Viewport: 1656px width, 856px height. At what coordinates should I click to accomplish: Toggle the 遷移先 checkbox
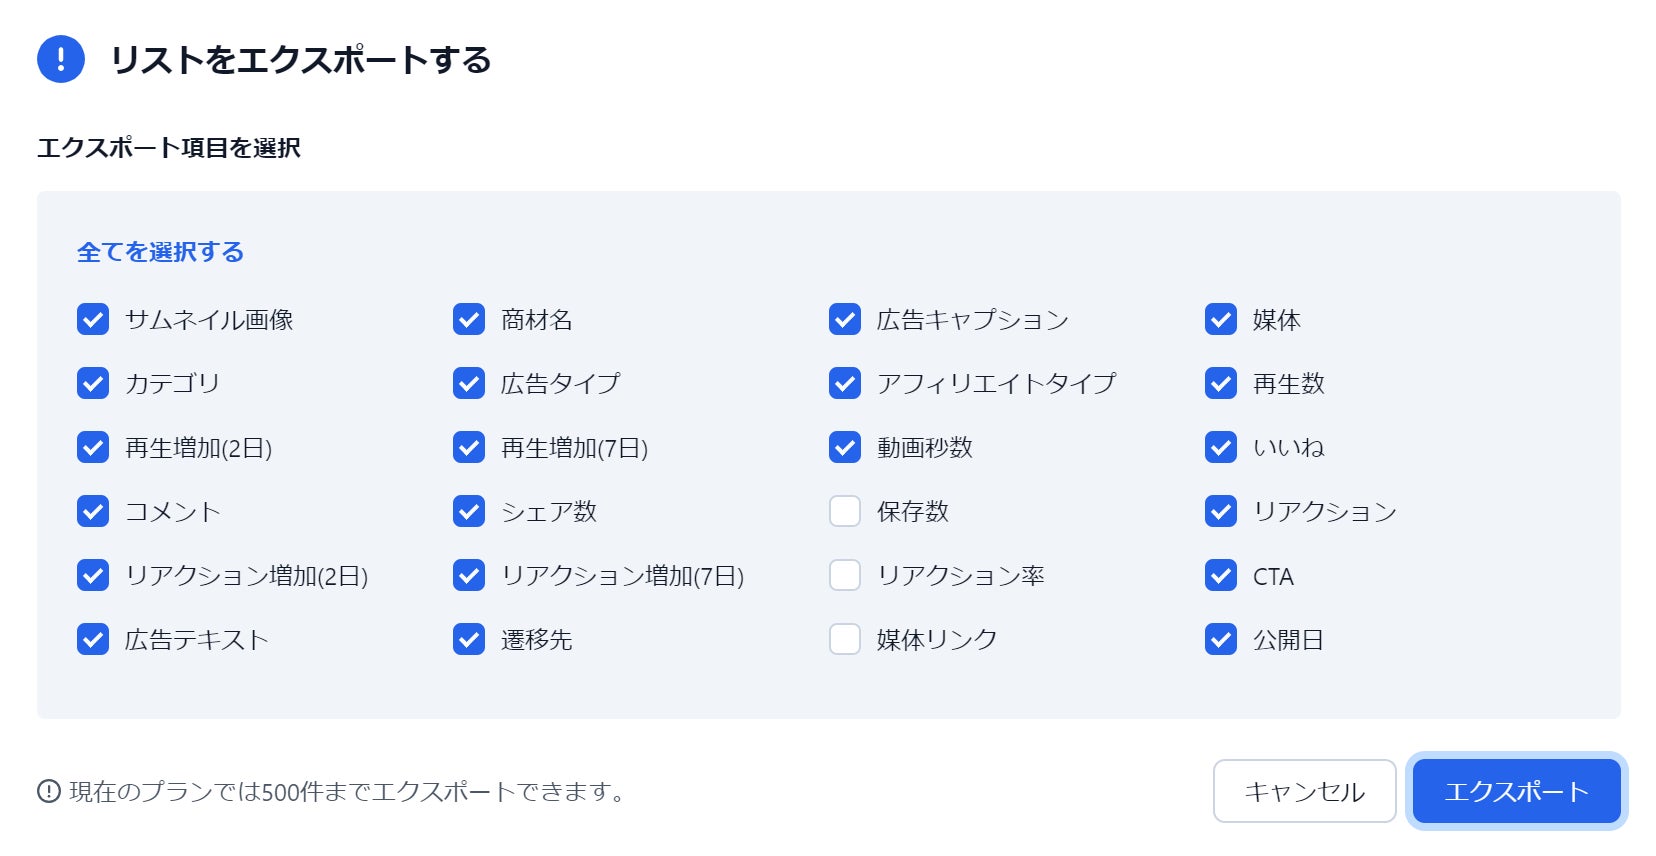click(469, 639)
